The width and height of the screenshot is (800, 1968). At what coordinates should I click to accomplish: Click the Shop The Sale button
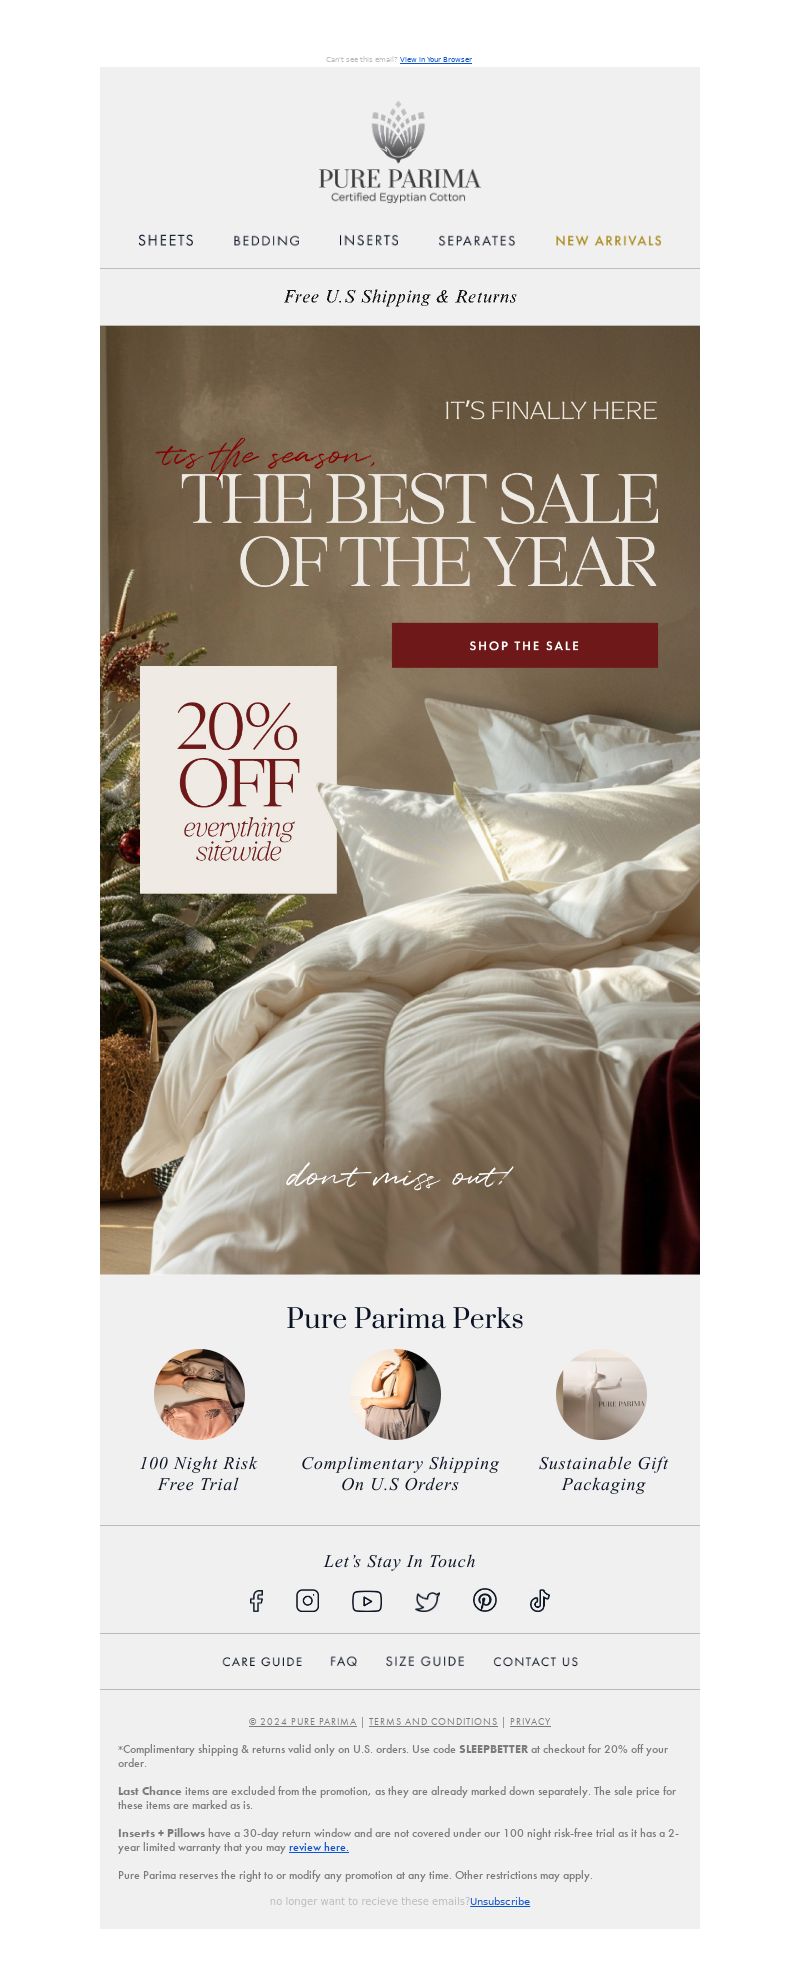pyautogui.click(x=525, y=645)
